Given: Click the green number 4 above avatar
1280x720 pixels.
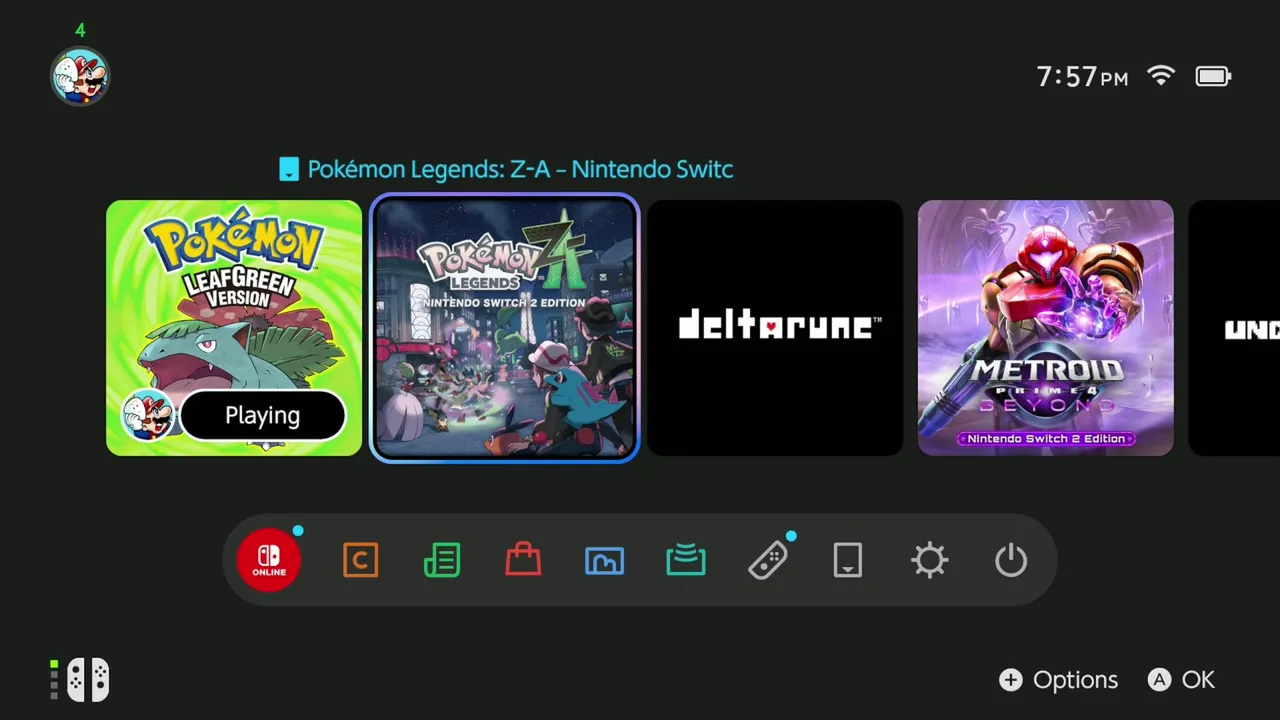Looking at the screenshot, I should 80,30.
